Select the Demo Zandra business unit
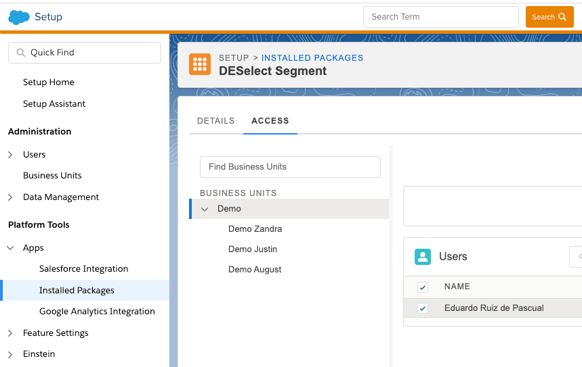The width and height of the screenshot is (582, 367). 255,229
